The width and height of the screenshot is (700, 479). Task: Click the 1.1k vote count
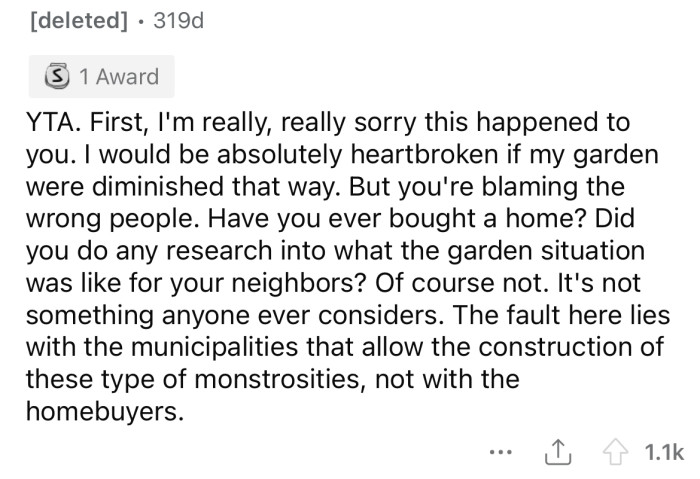(659, 453)
